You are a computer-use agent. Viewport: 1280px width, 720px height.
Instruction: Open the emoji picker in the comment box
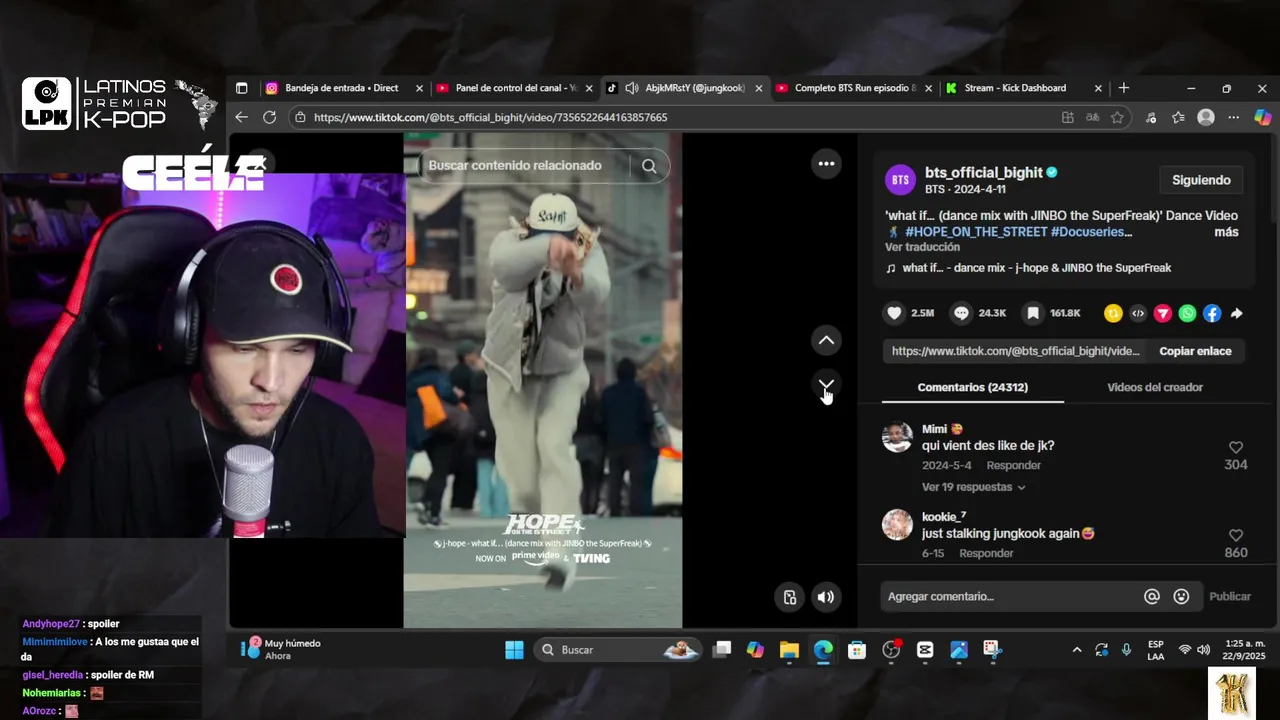point(1181,596)
